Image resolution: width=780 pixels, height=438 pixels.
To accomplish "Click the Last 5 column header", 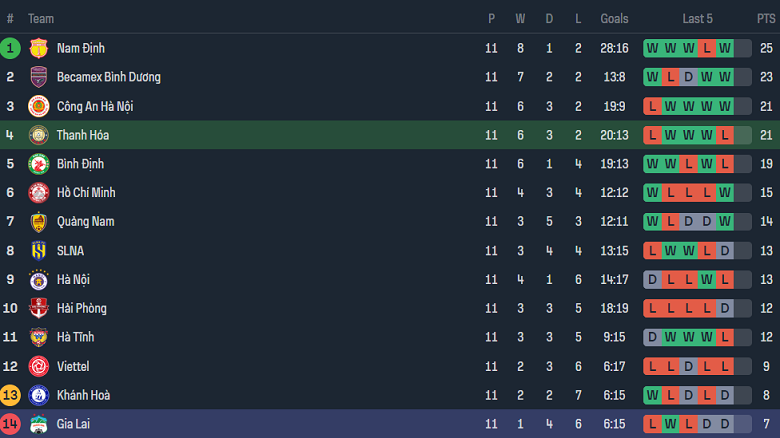I will click(697, 19).
